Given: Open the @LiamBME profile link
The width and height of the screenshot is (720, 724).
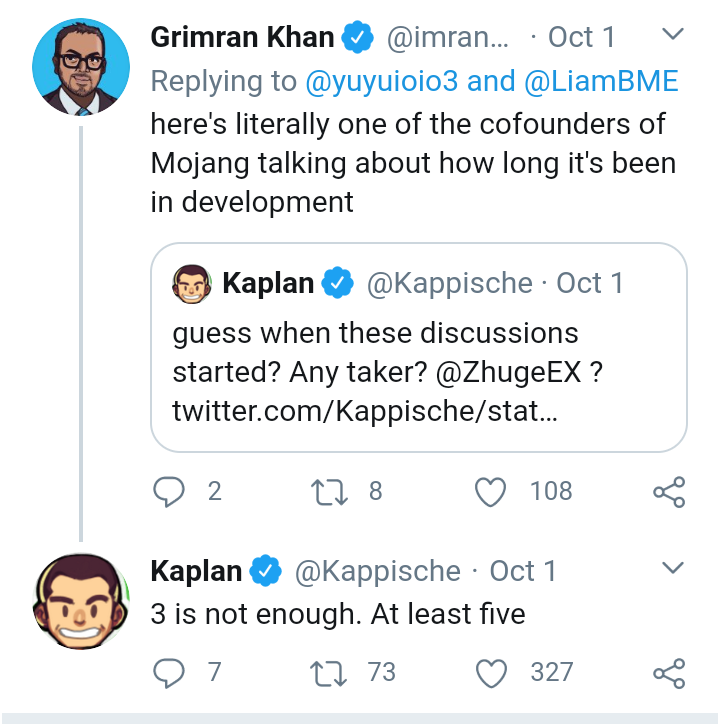Looking at the screenshot, I should [x=601, y=81].
